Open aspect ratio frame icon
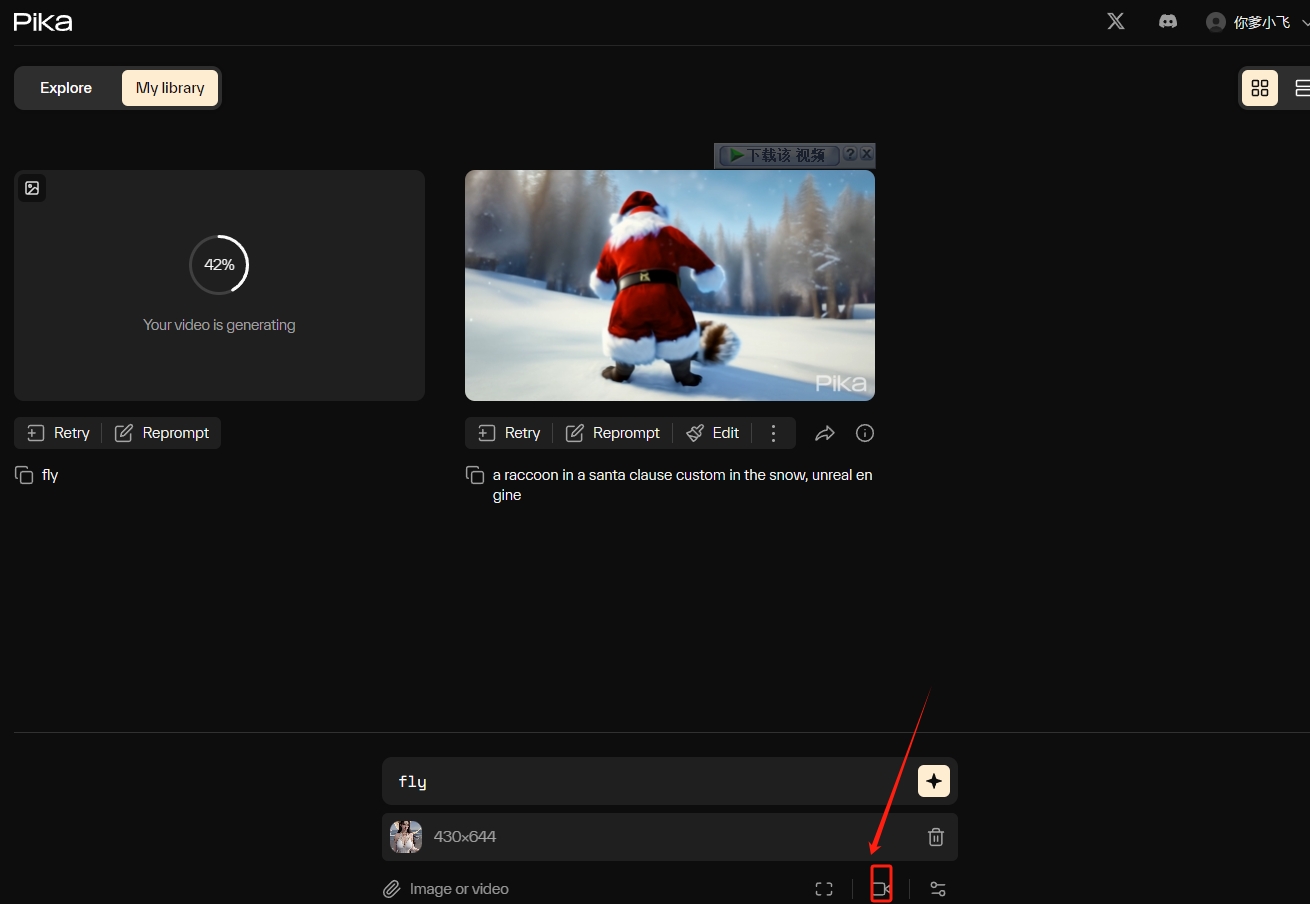This screenshot has width=1310, height=904. (824, 889)
